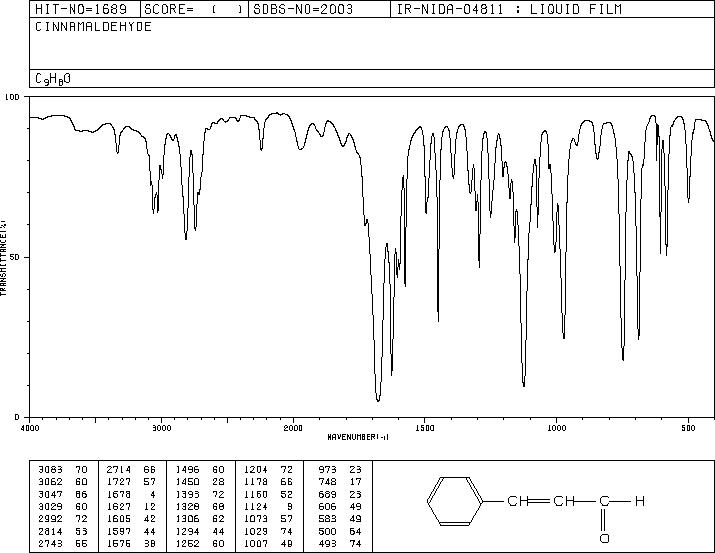This screenshot has height=553, width=715.
Task: Click the carbonyl oxygen atom in structure
Action: pos(604,538)
